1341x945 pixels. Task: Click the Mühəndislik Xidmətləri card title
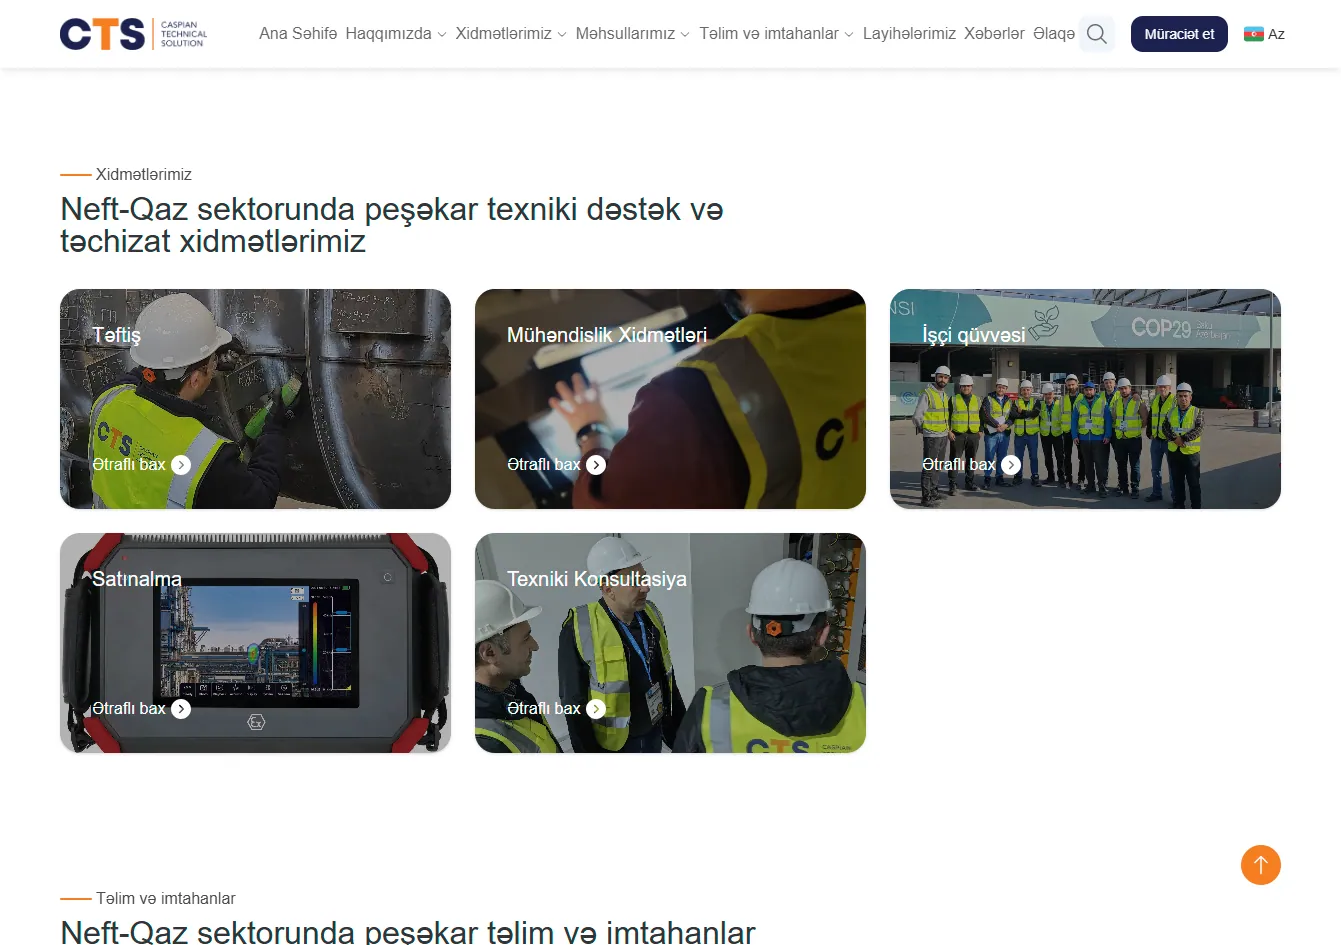click(607, 335)
